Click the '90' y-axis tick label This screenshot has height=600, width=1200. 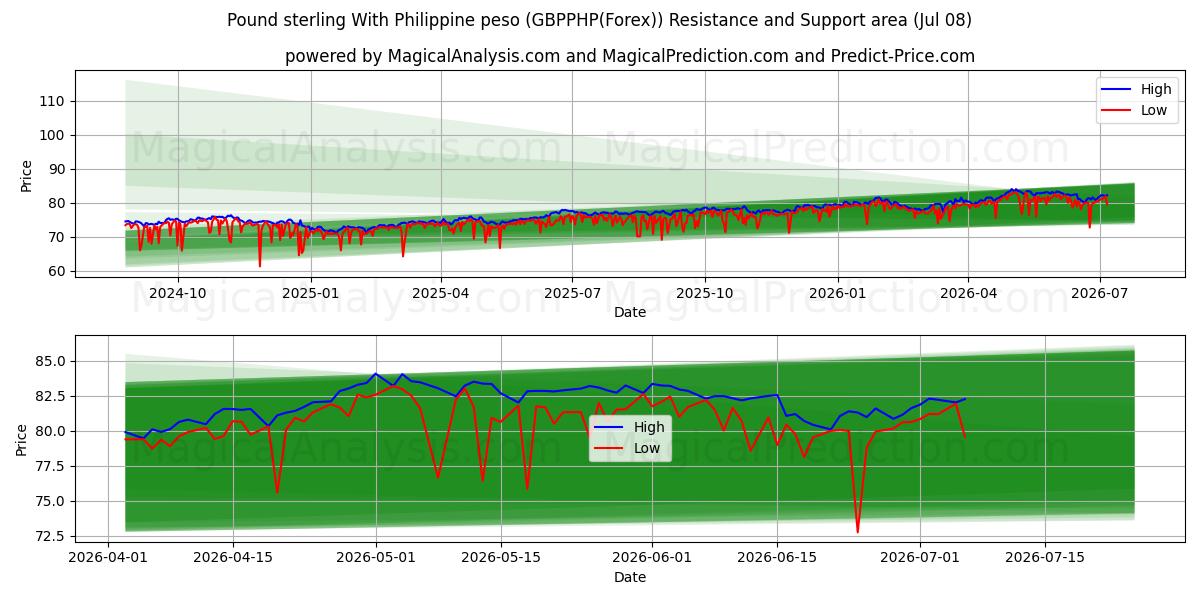(58, 169)
